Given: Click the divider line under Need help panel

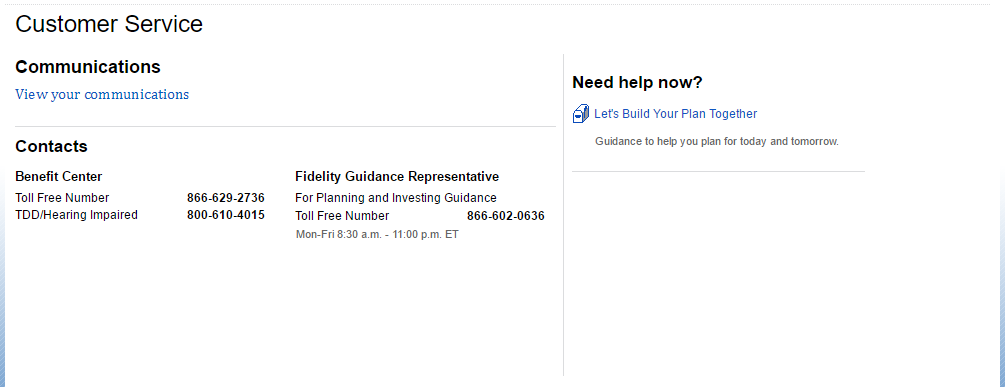Looking at the screenshot, I should [718, 171].
